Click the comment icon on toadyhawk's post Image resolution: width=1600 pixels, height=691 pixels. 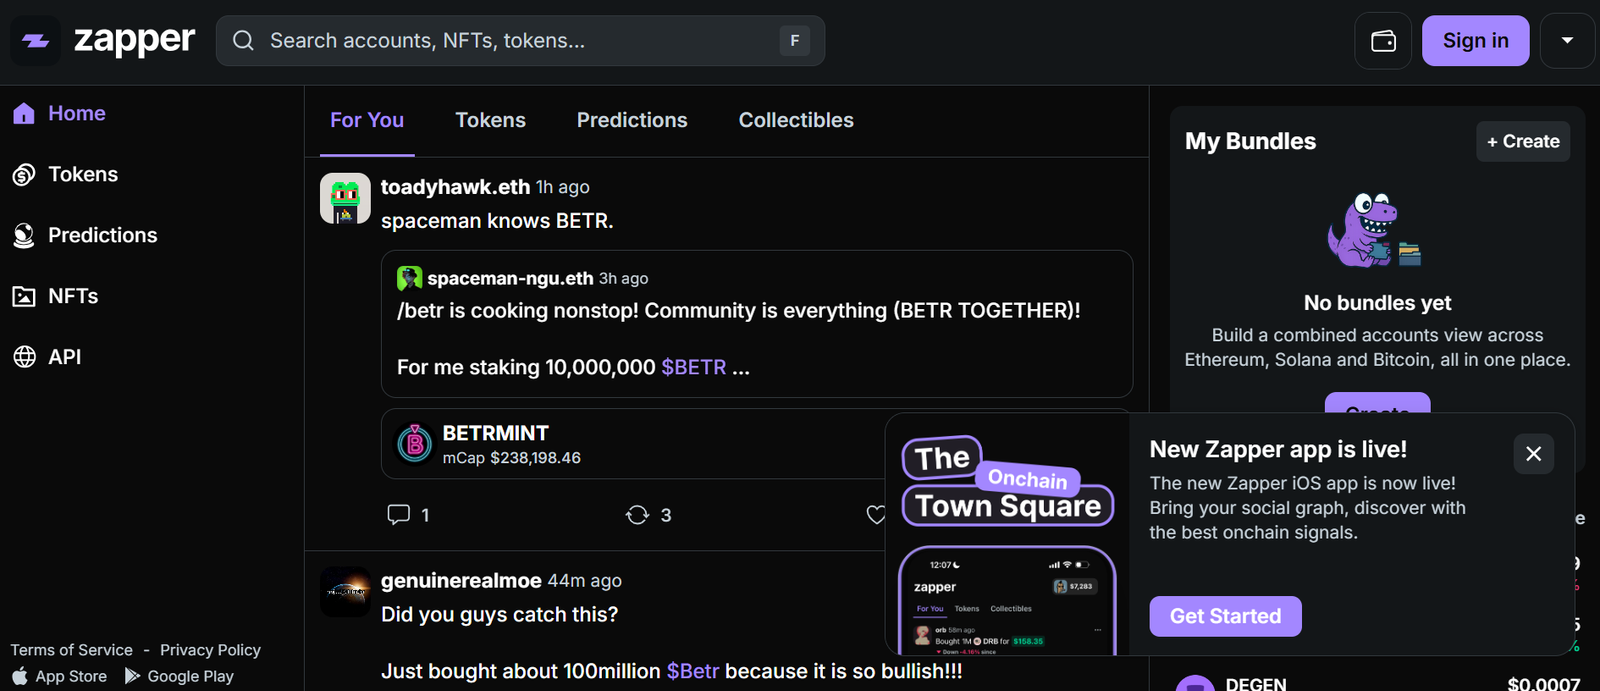(398, 515)
